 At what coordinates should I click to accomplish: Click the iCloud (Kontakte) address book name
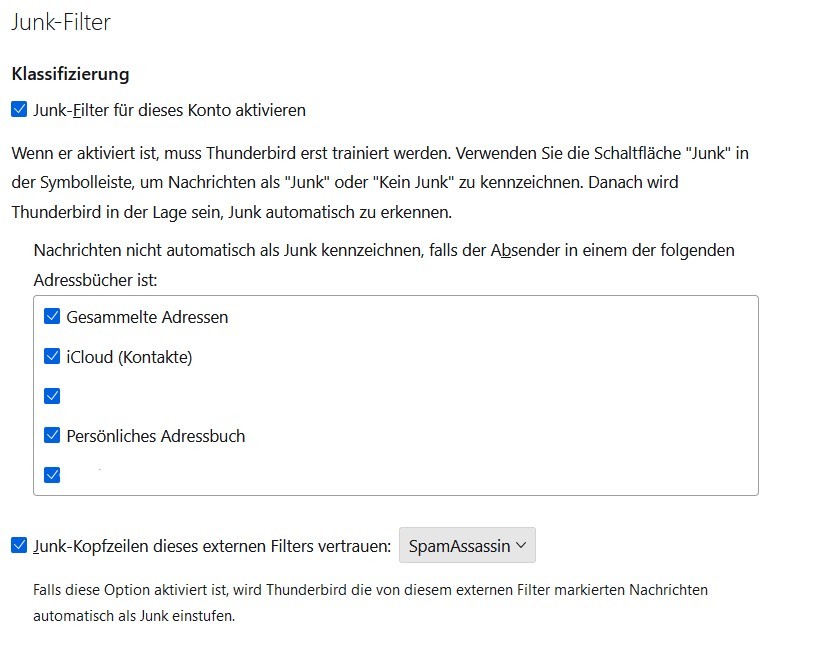129,357
